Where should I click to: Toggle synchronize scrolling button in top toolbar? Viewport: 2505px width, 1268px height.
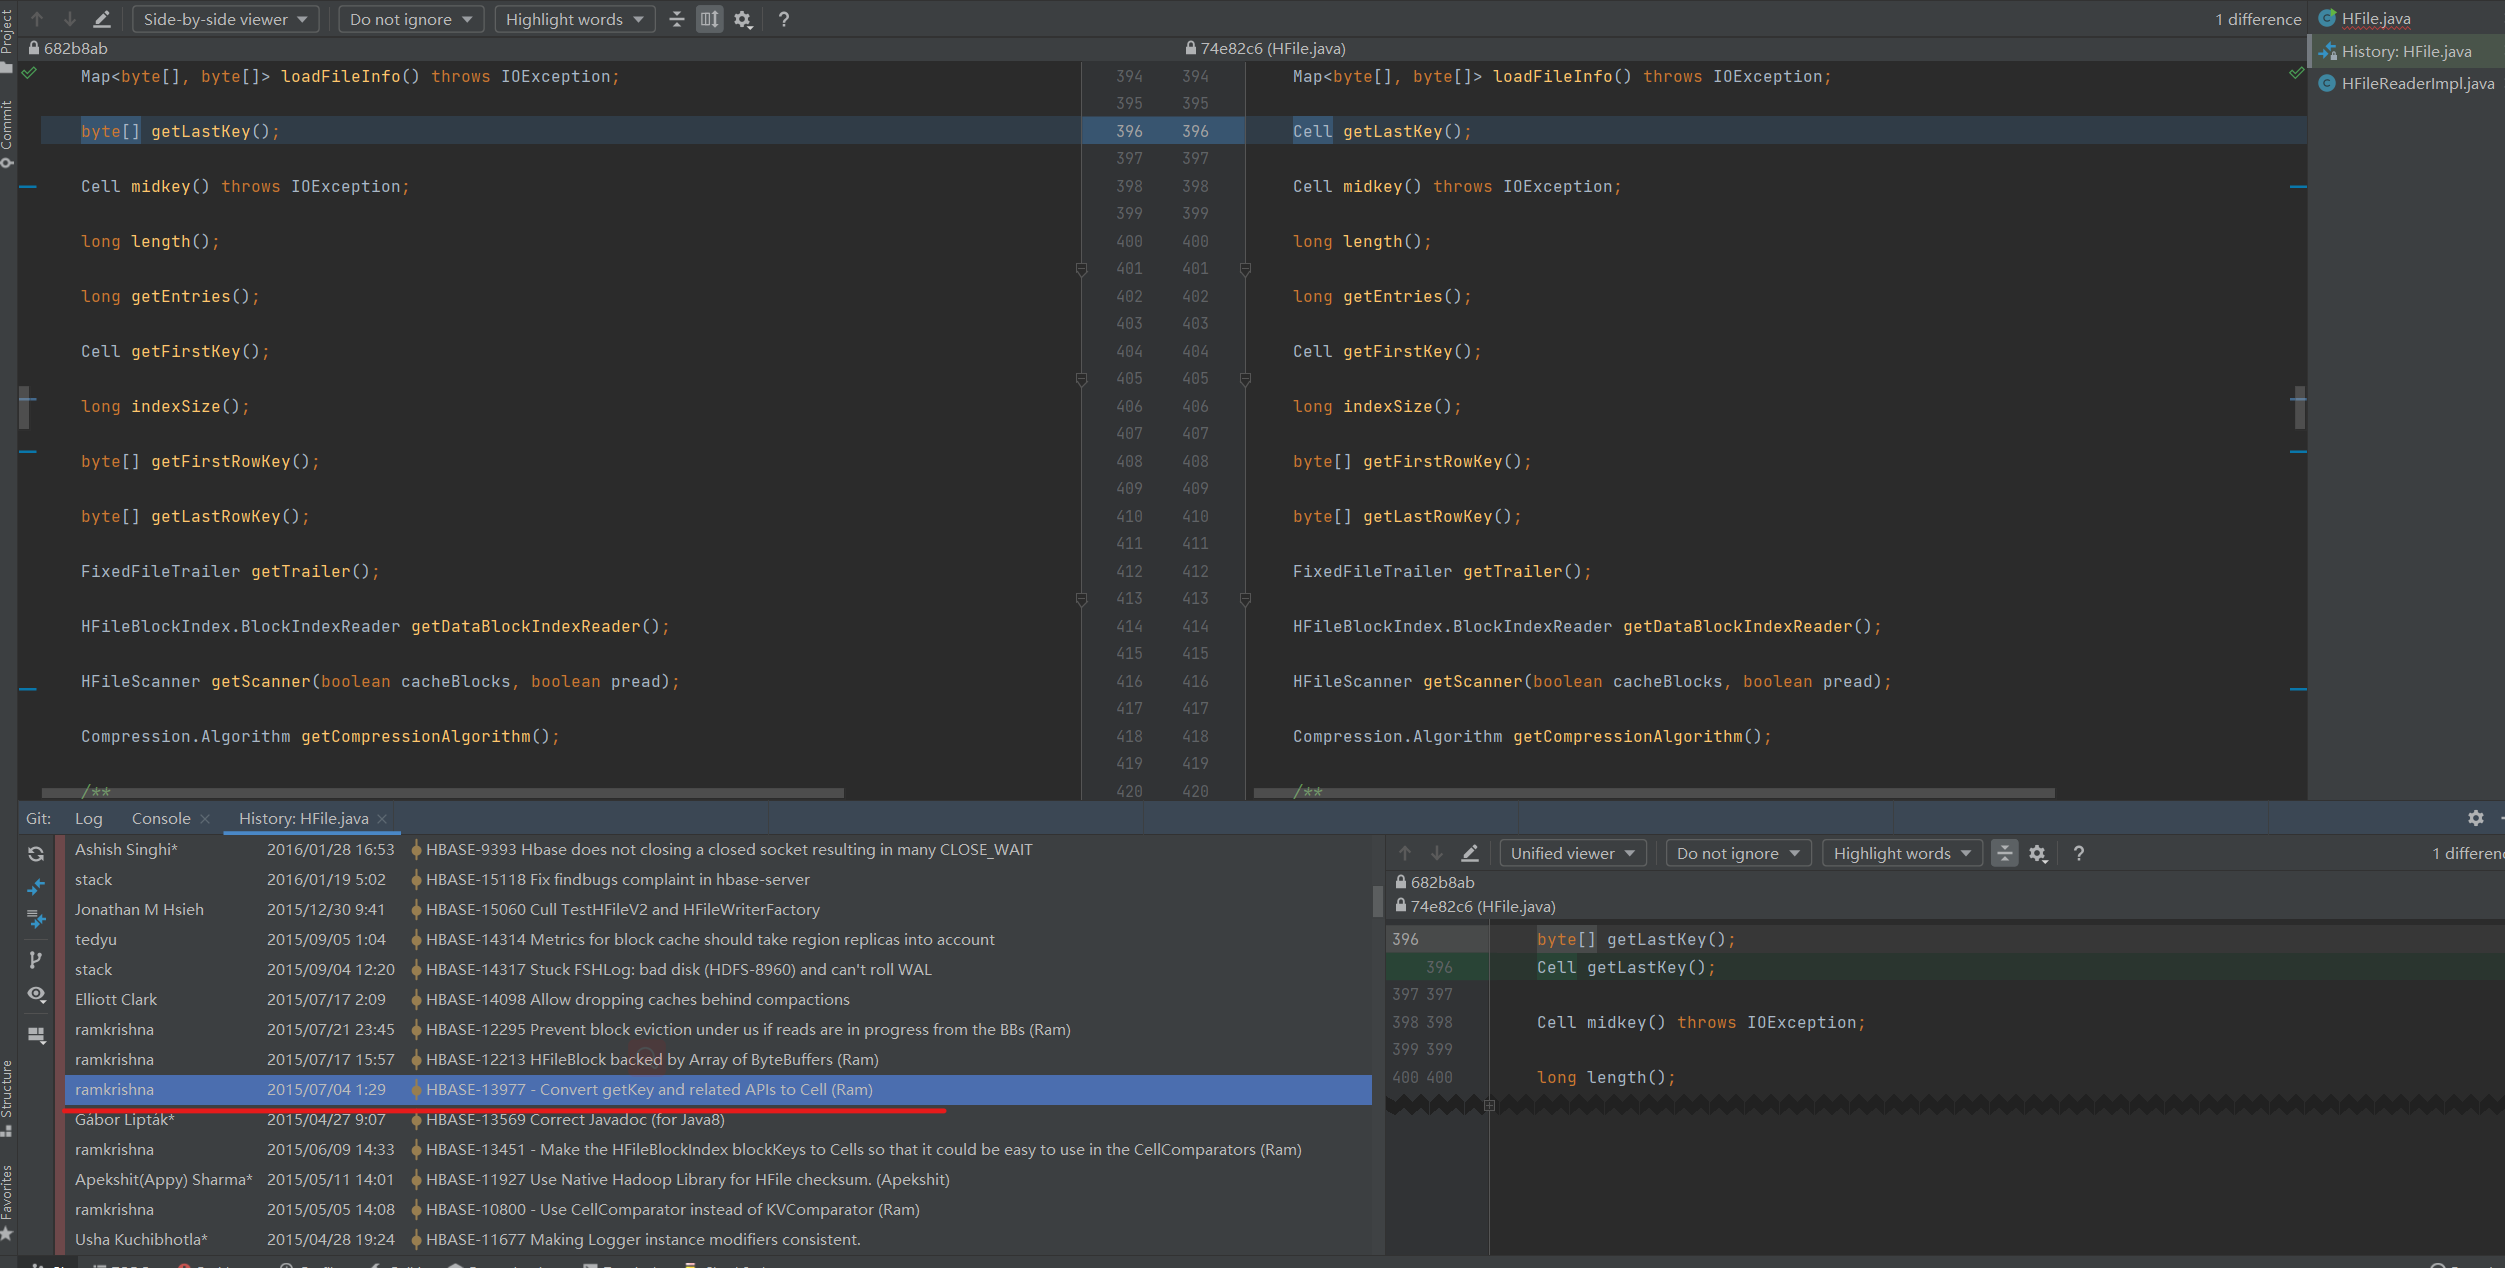[709, 19]
